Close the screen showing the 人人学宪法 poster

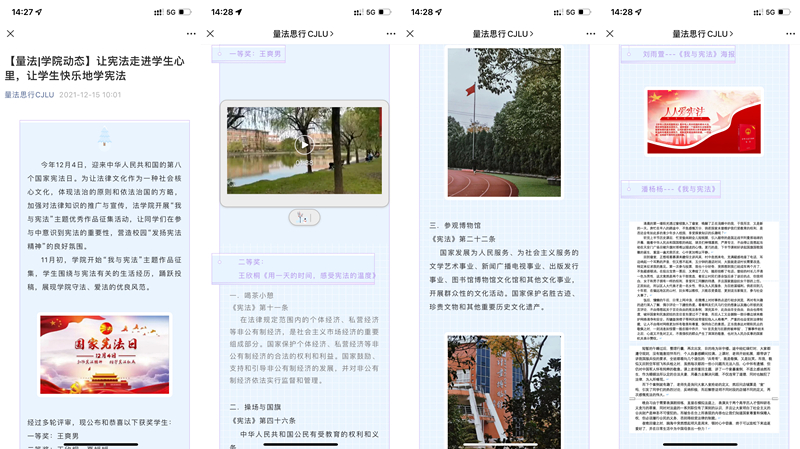(x=610, y=34)
